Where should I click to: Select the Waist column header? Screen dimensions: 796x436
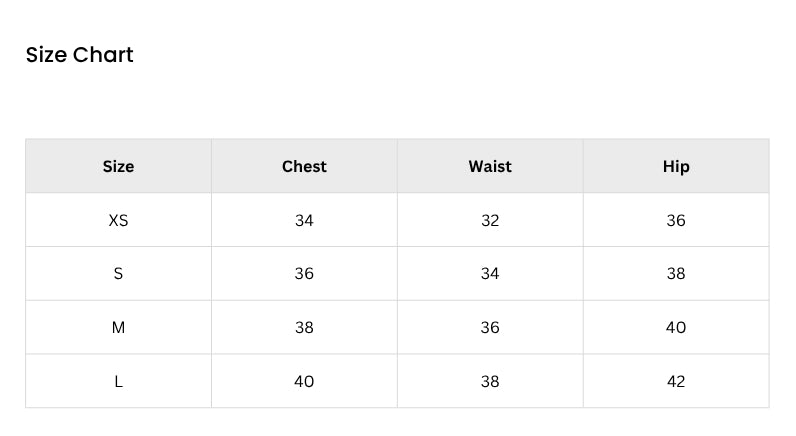(490, 166)
